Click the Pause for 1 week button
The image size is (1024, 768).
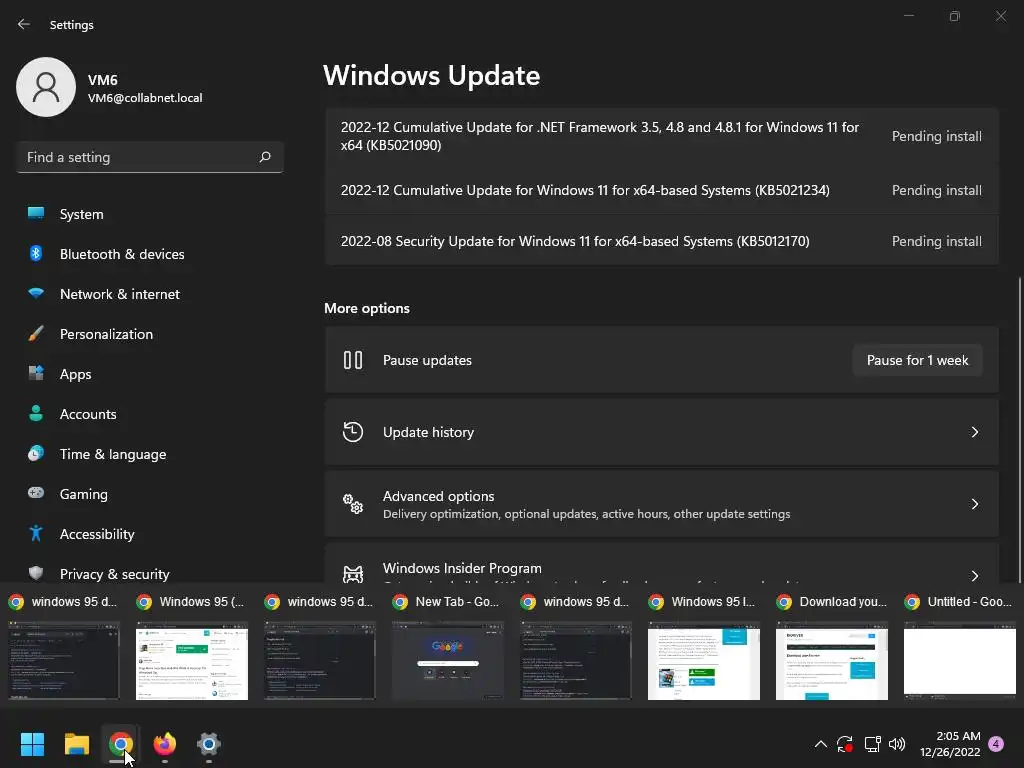coord(917,360)
